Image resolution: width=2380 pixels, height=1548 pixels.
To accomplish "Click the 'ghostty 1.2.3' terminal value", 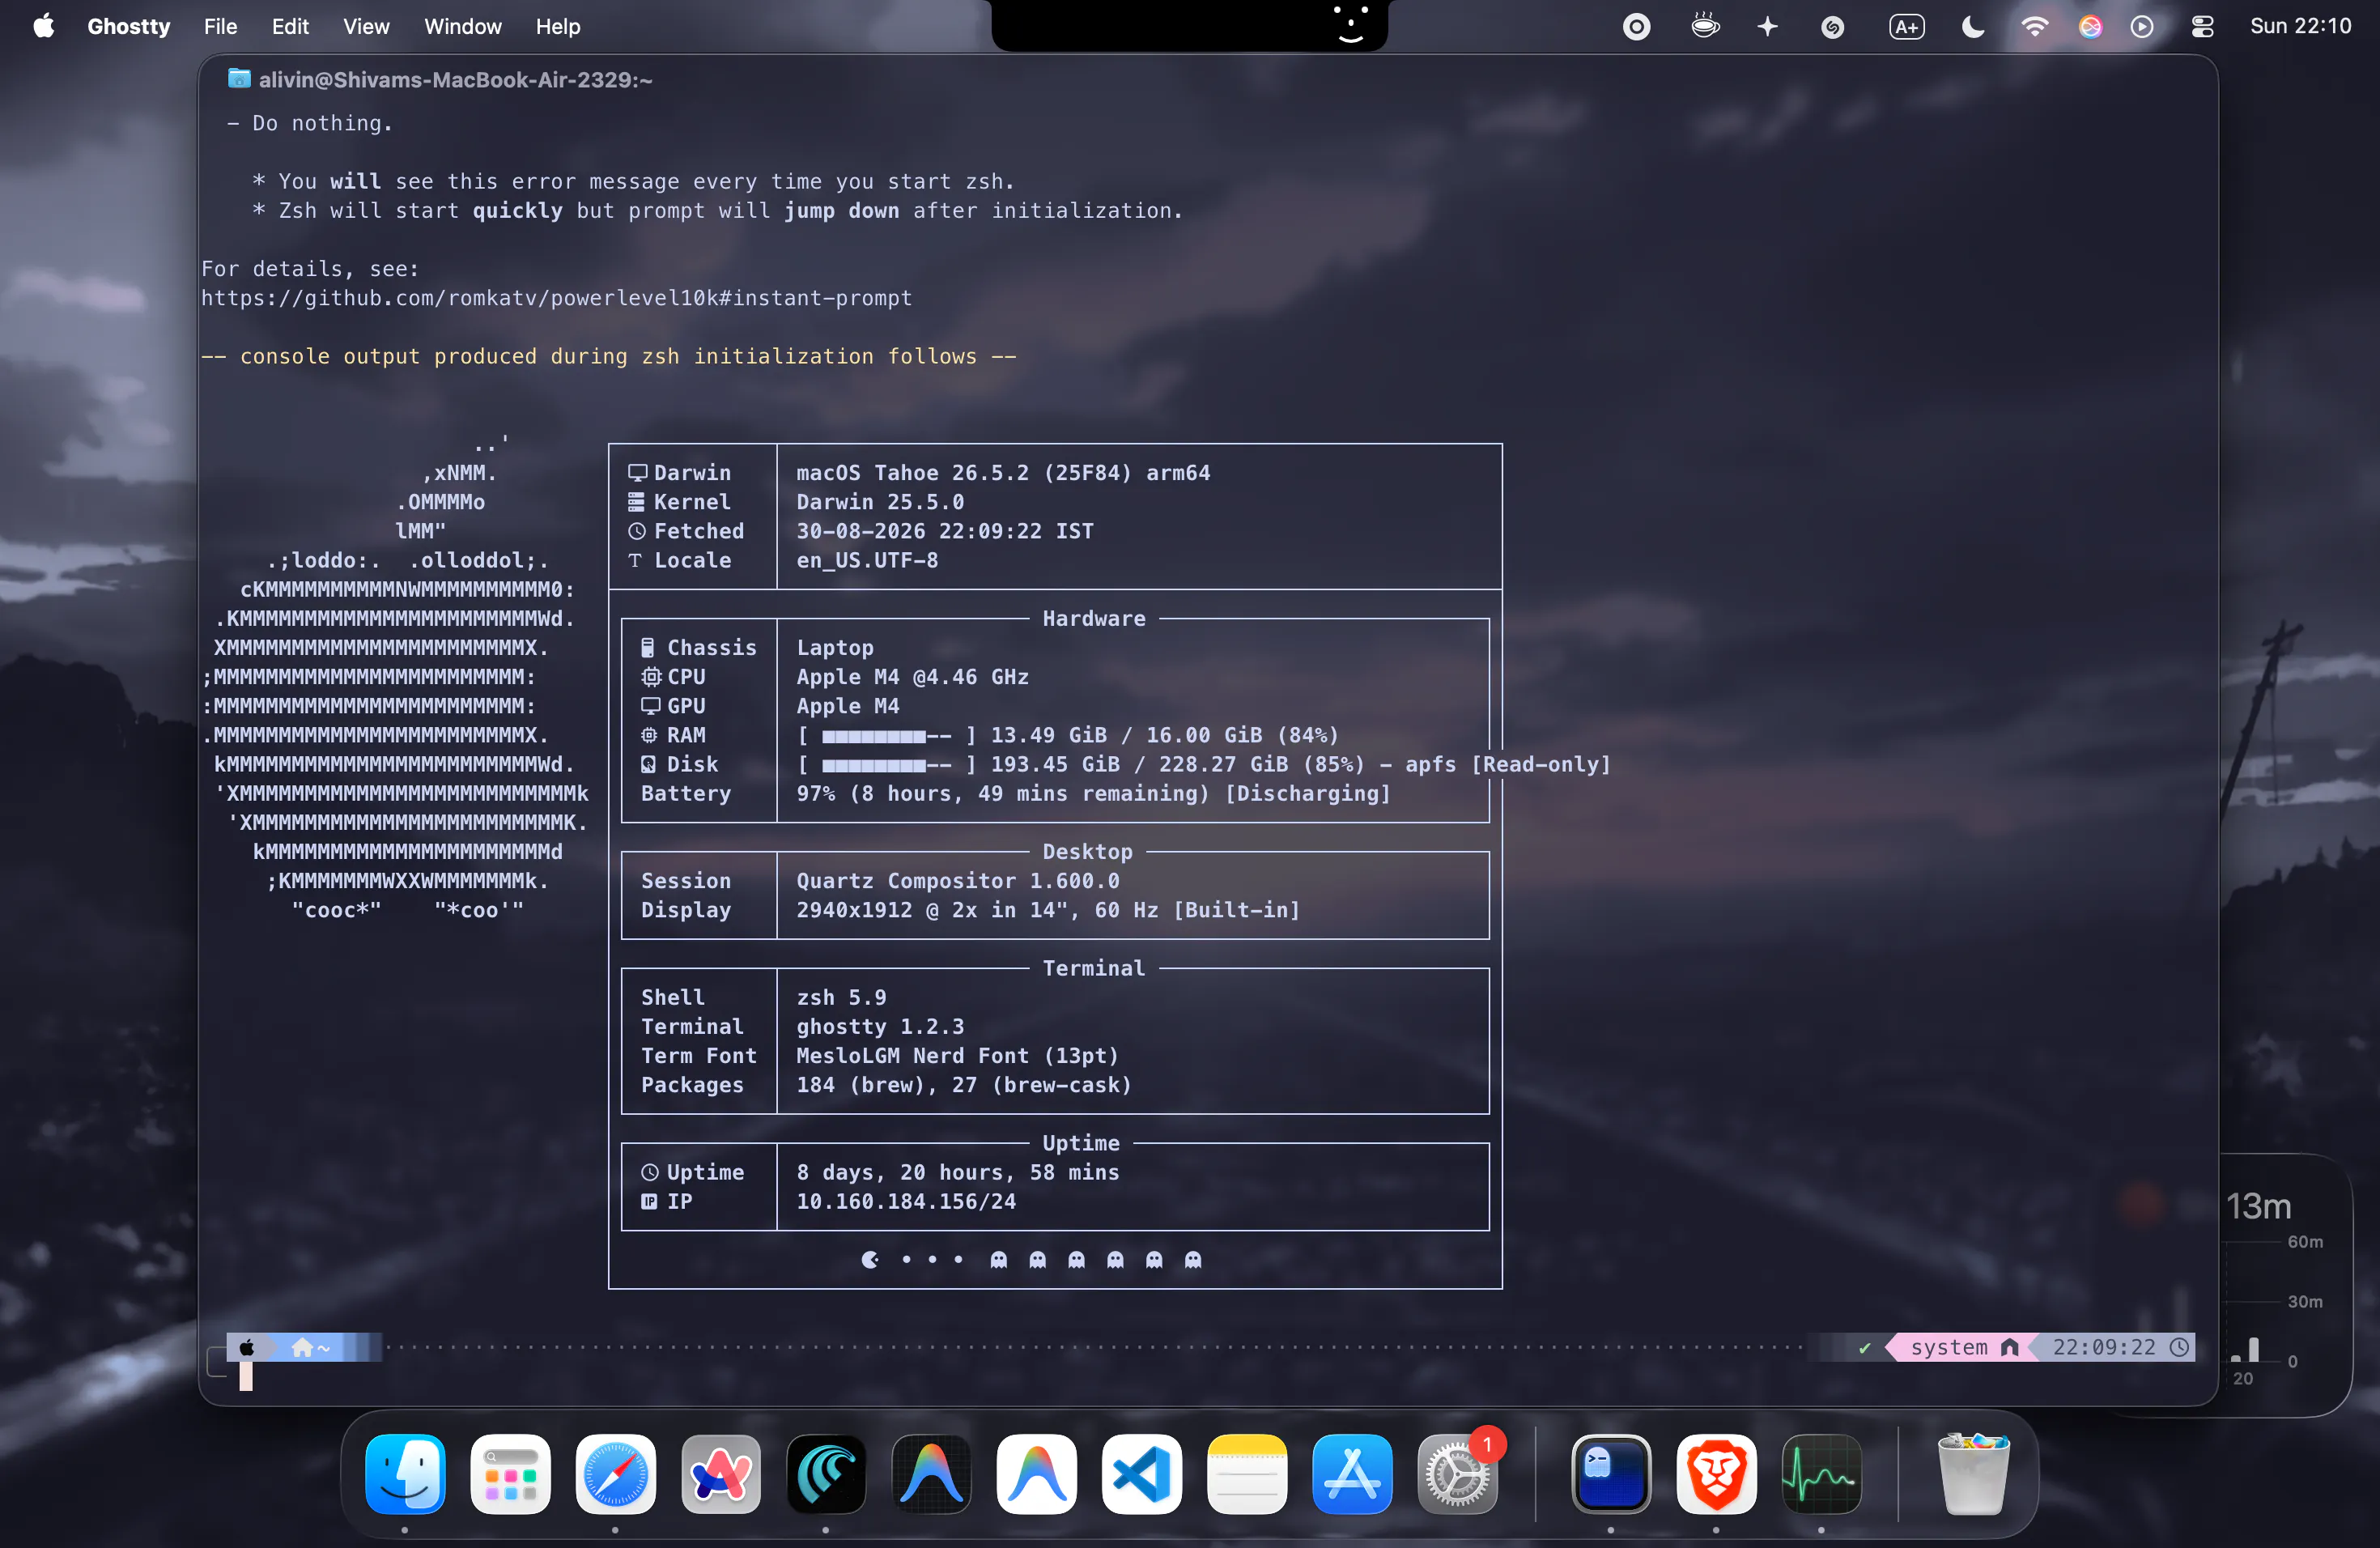I will tap(880, 1026).
